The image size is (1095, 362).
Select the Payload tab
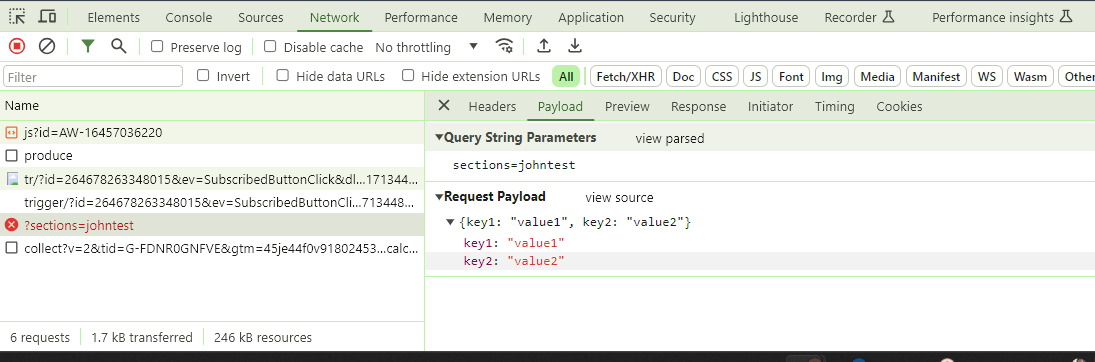coord(560,106)
